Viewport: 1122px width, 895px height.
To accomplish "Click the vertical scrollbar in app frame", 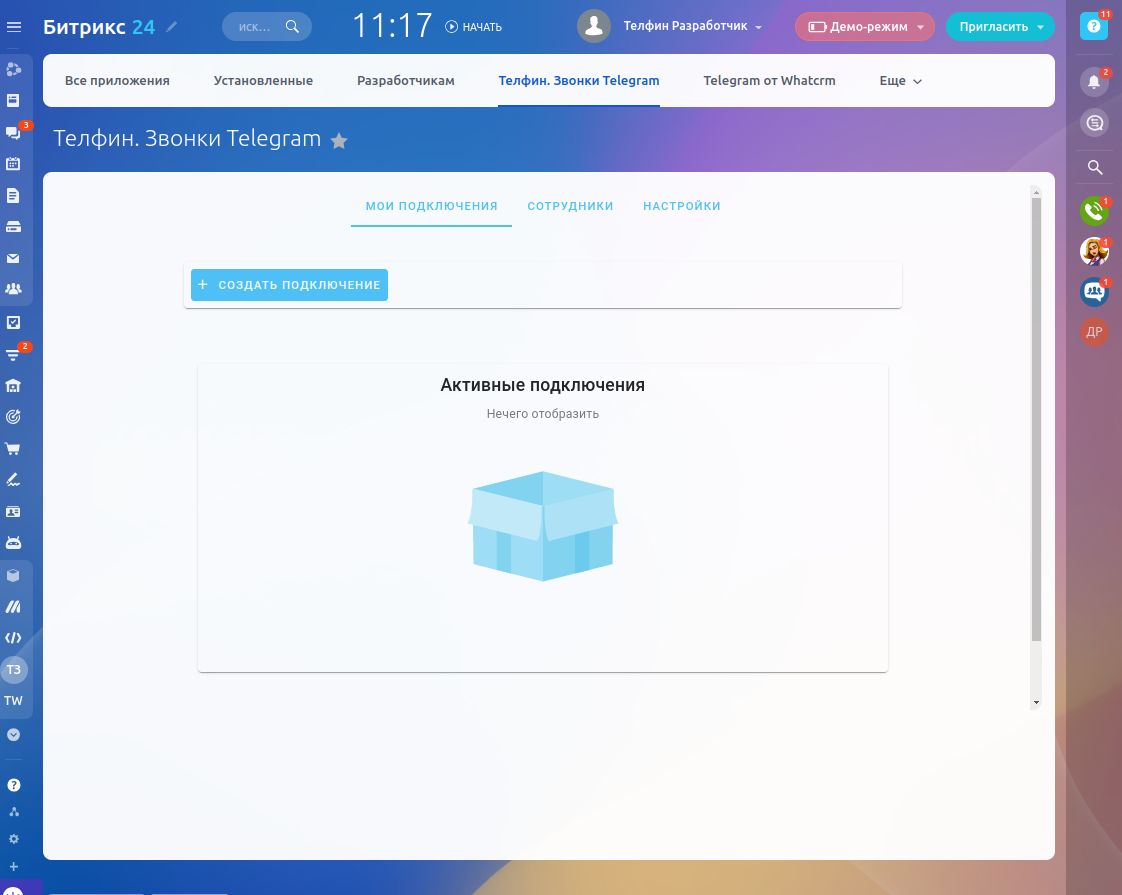I will point(1036,419).
